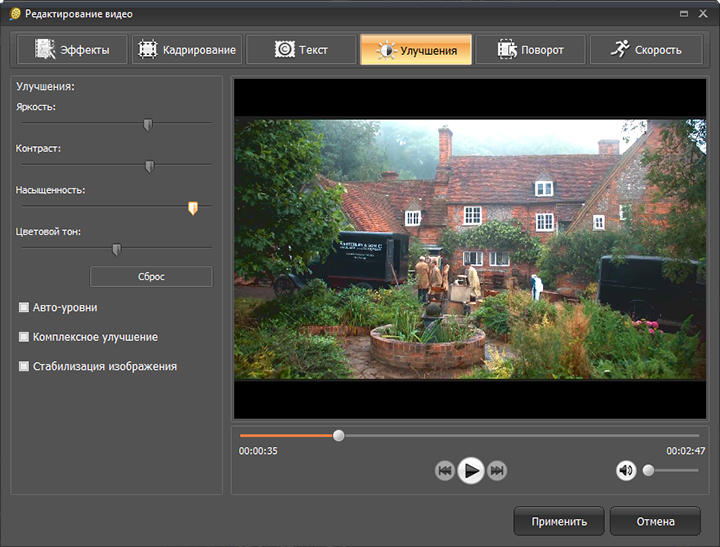Minimize the video editing window

coord(684,14)
